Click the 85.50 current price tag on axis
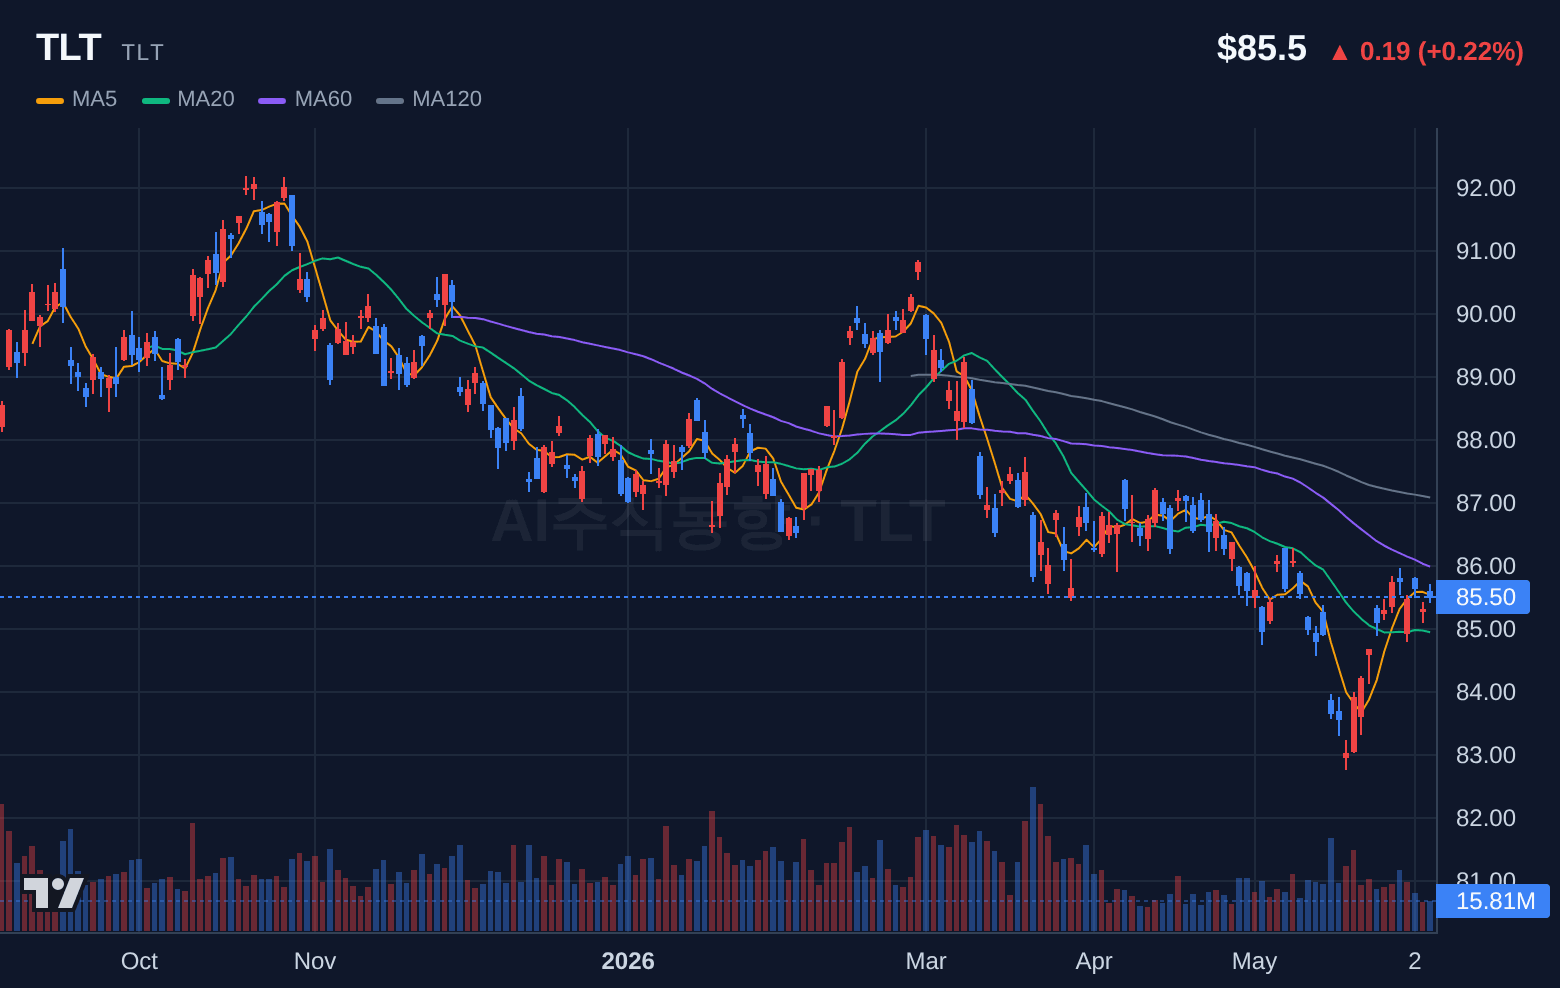The width and height of the screenshot is (1560, 988). click(x=1483, y=597)
